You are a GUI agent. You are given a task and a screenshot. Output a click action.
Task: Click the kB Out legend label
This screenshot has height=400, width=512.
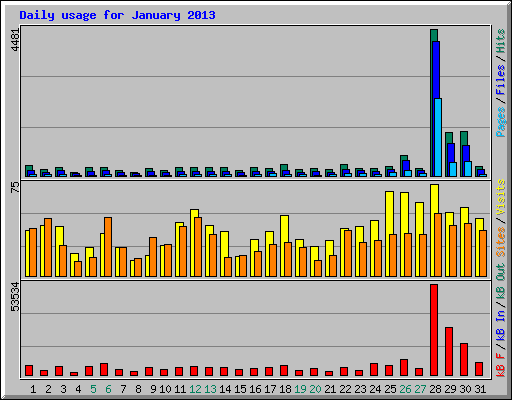coord(501,281)
